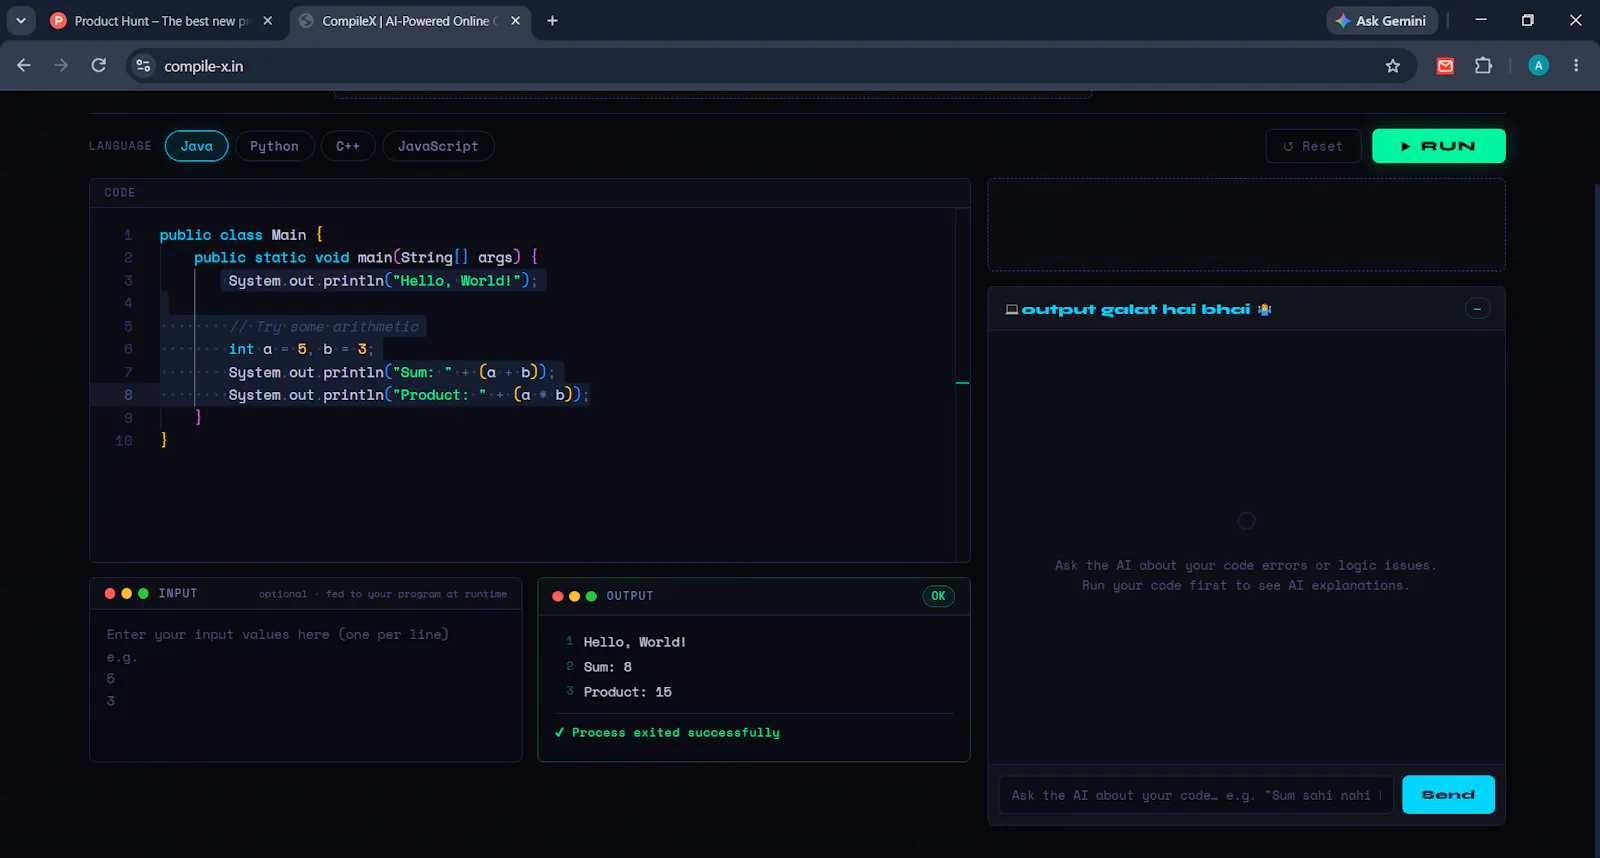The height and width of the screenshot is (858, 1600).
Task: Click the OK status badge in output
Action: pyautogui.click(x=938, y=596)
